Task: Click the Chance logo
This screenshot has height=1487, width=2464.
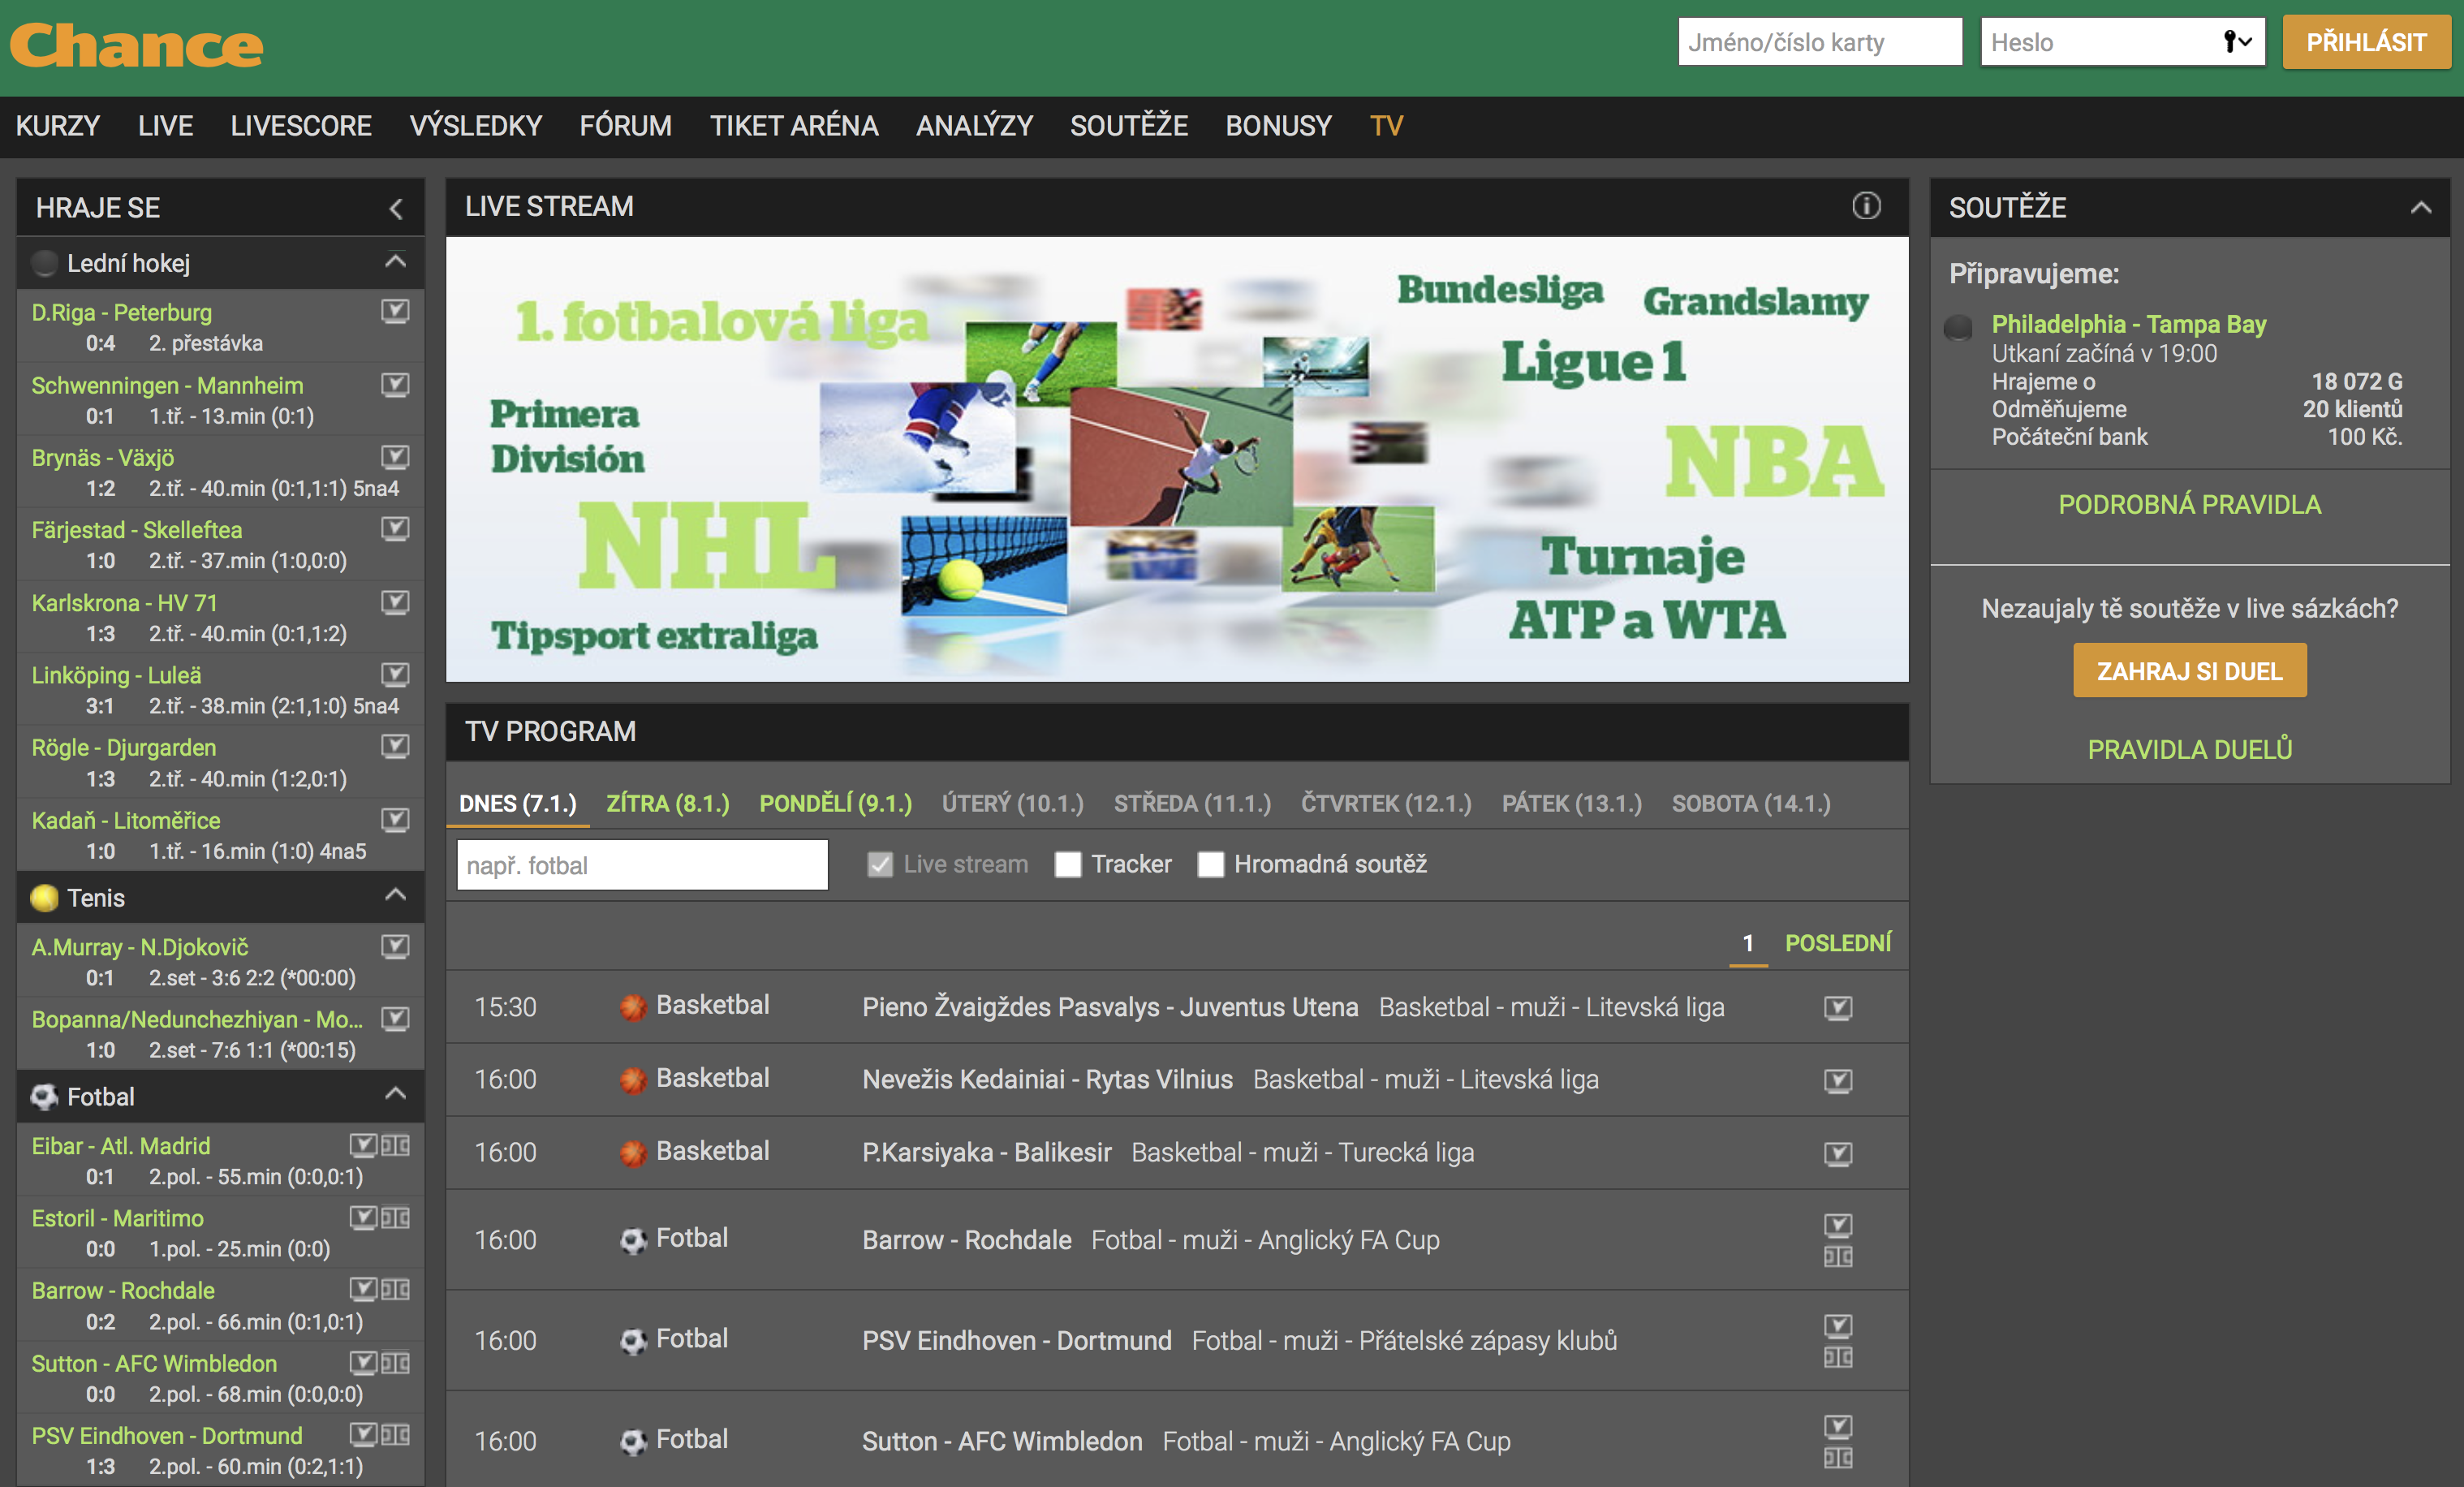Action: point(137,45)
